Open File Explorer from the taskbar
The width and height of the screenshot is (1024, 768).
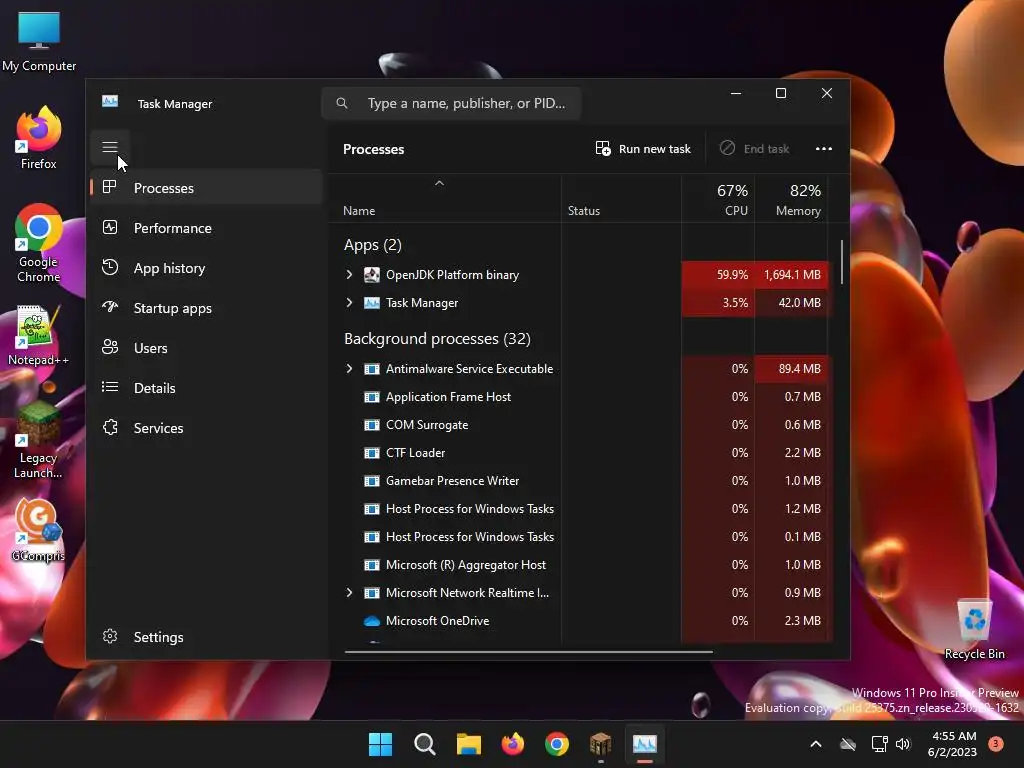(468, 744)
